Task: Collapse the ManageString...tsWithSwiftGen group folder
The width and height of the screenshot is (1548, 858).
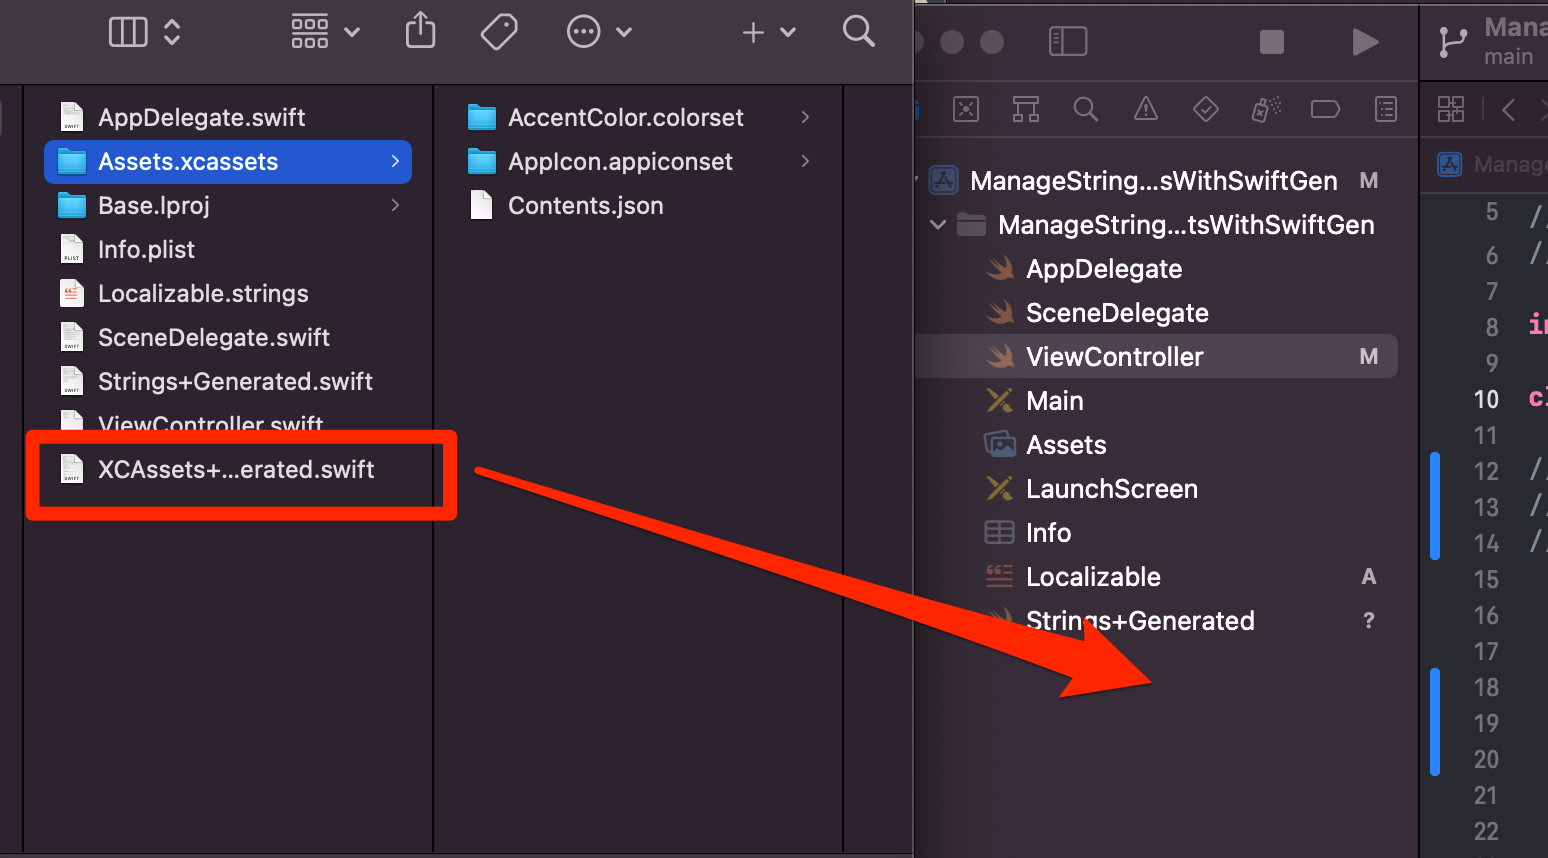Action: (x=938, y=225)
